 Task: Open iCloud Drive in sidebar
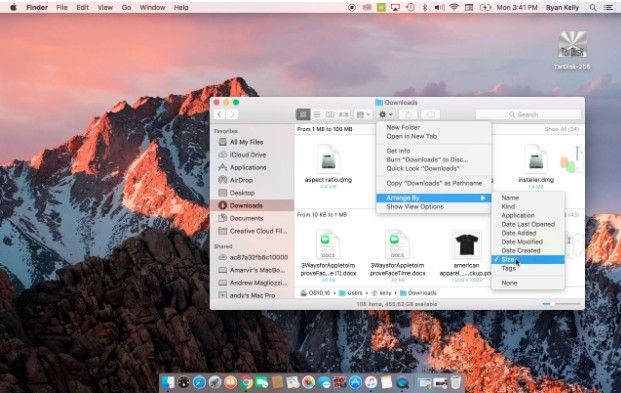248,155
